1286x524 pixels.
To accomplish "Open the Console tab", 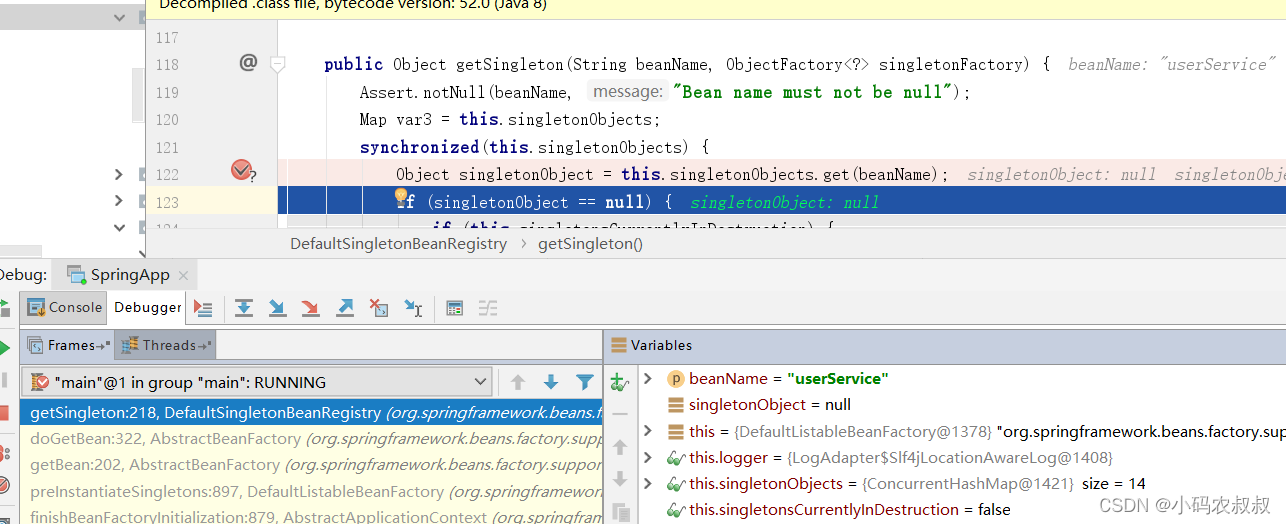I will point(65,307).
